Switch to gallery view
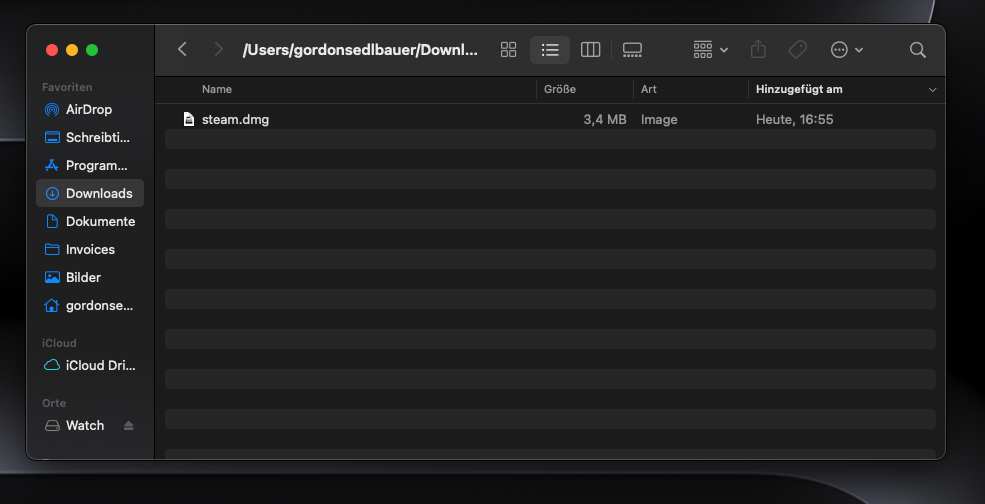This screenshot has width=985, height=504. 632,50
